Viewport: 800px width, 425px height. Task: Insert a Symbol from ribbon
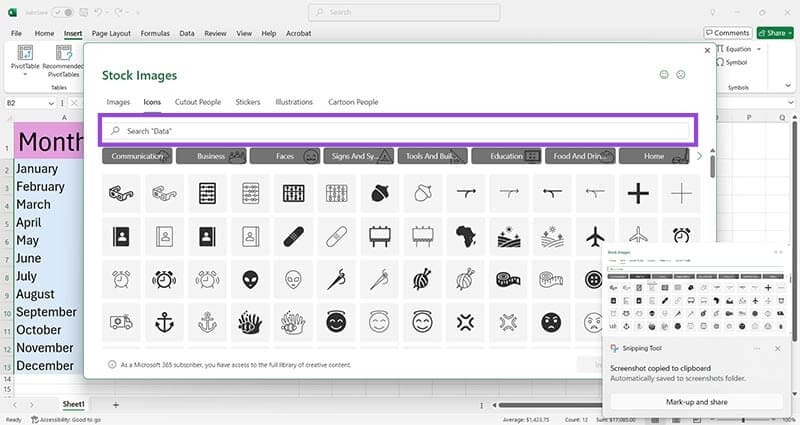tap(732, 62)
